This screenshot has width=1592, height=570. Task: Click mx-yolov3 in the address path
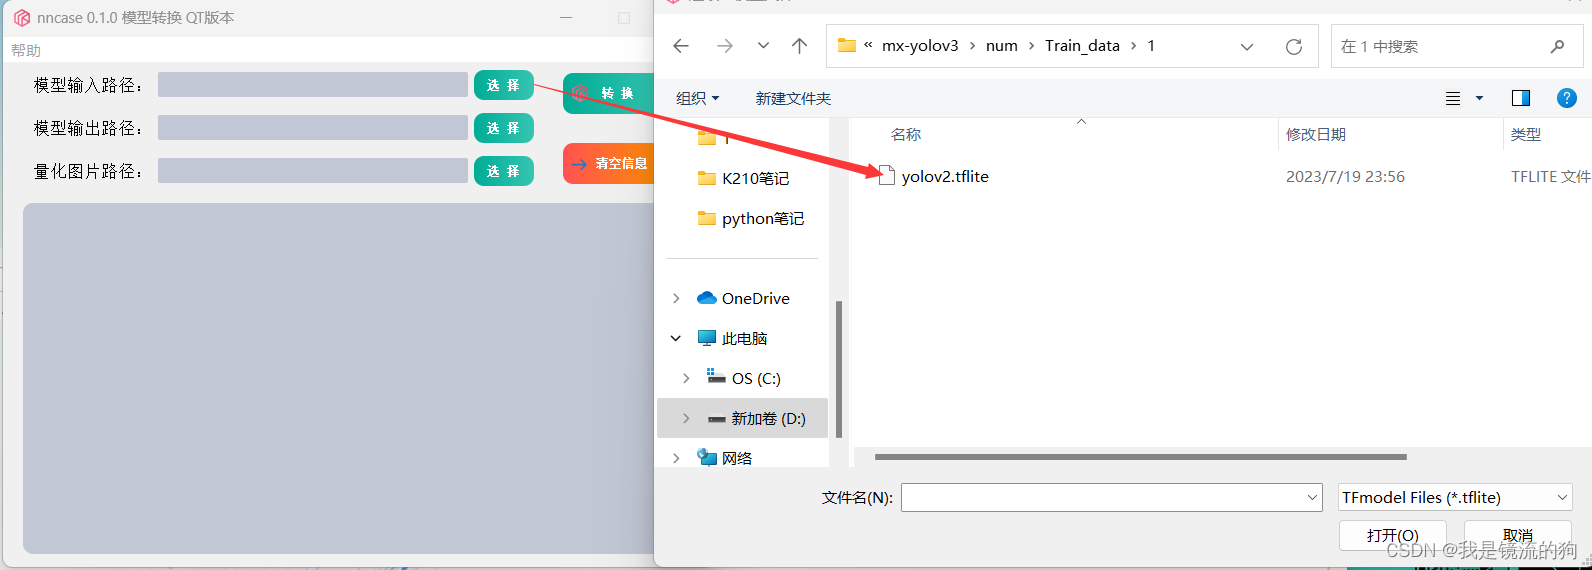[x=920, y=46]
